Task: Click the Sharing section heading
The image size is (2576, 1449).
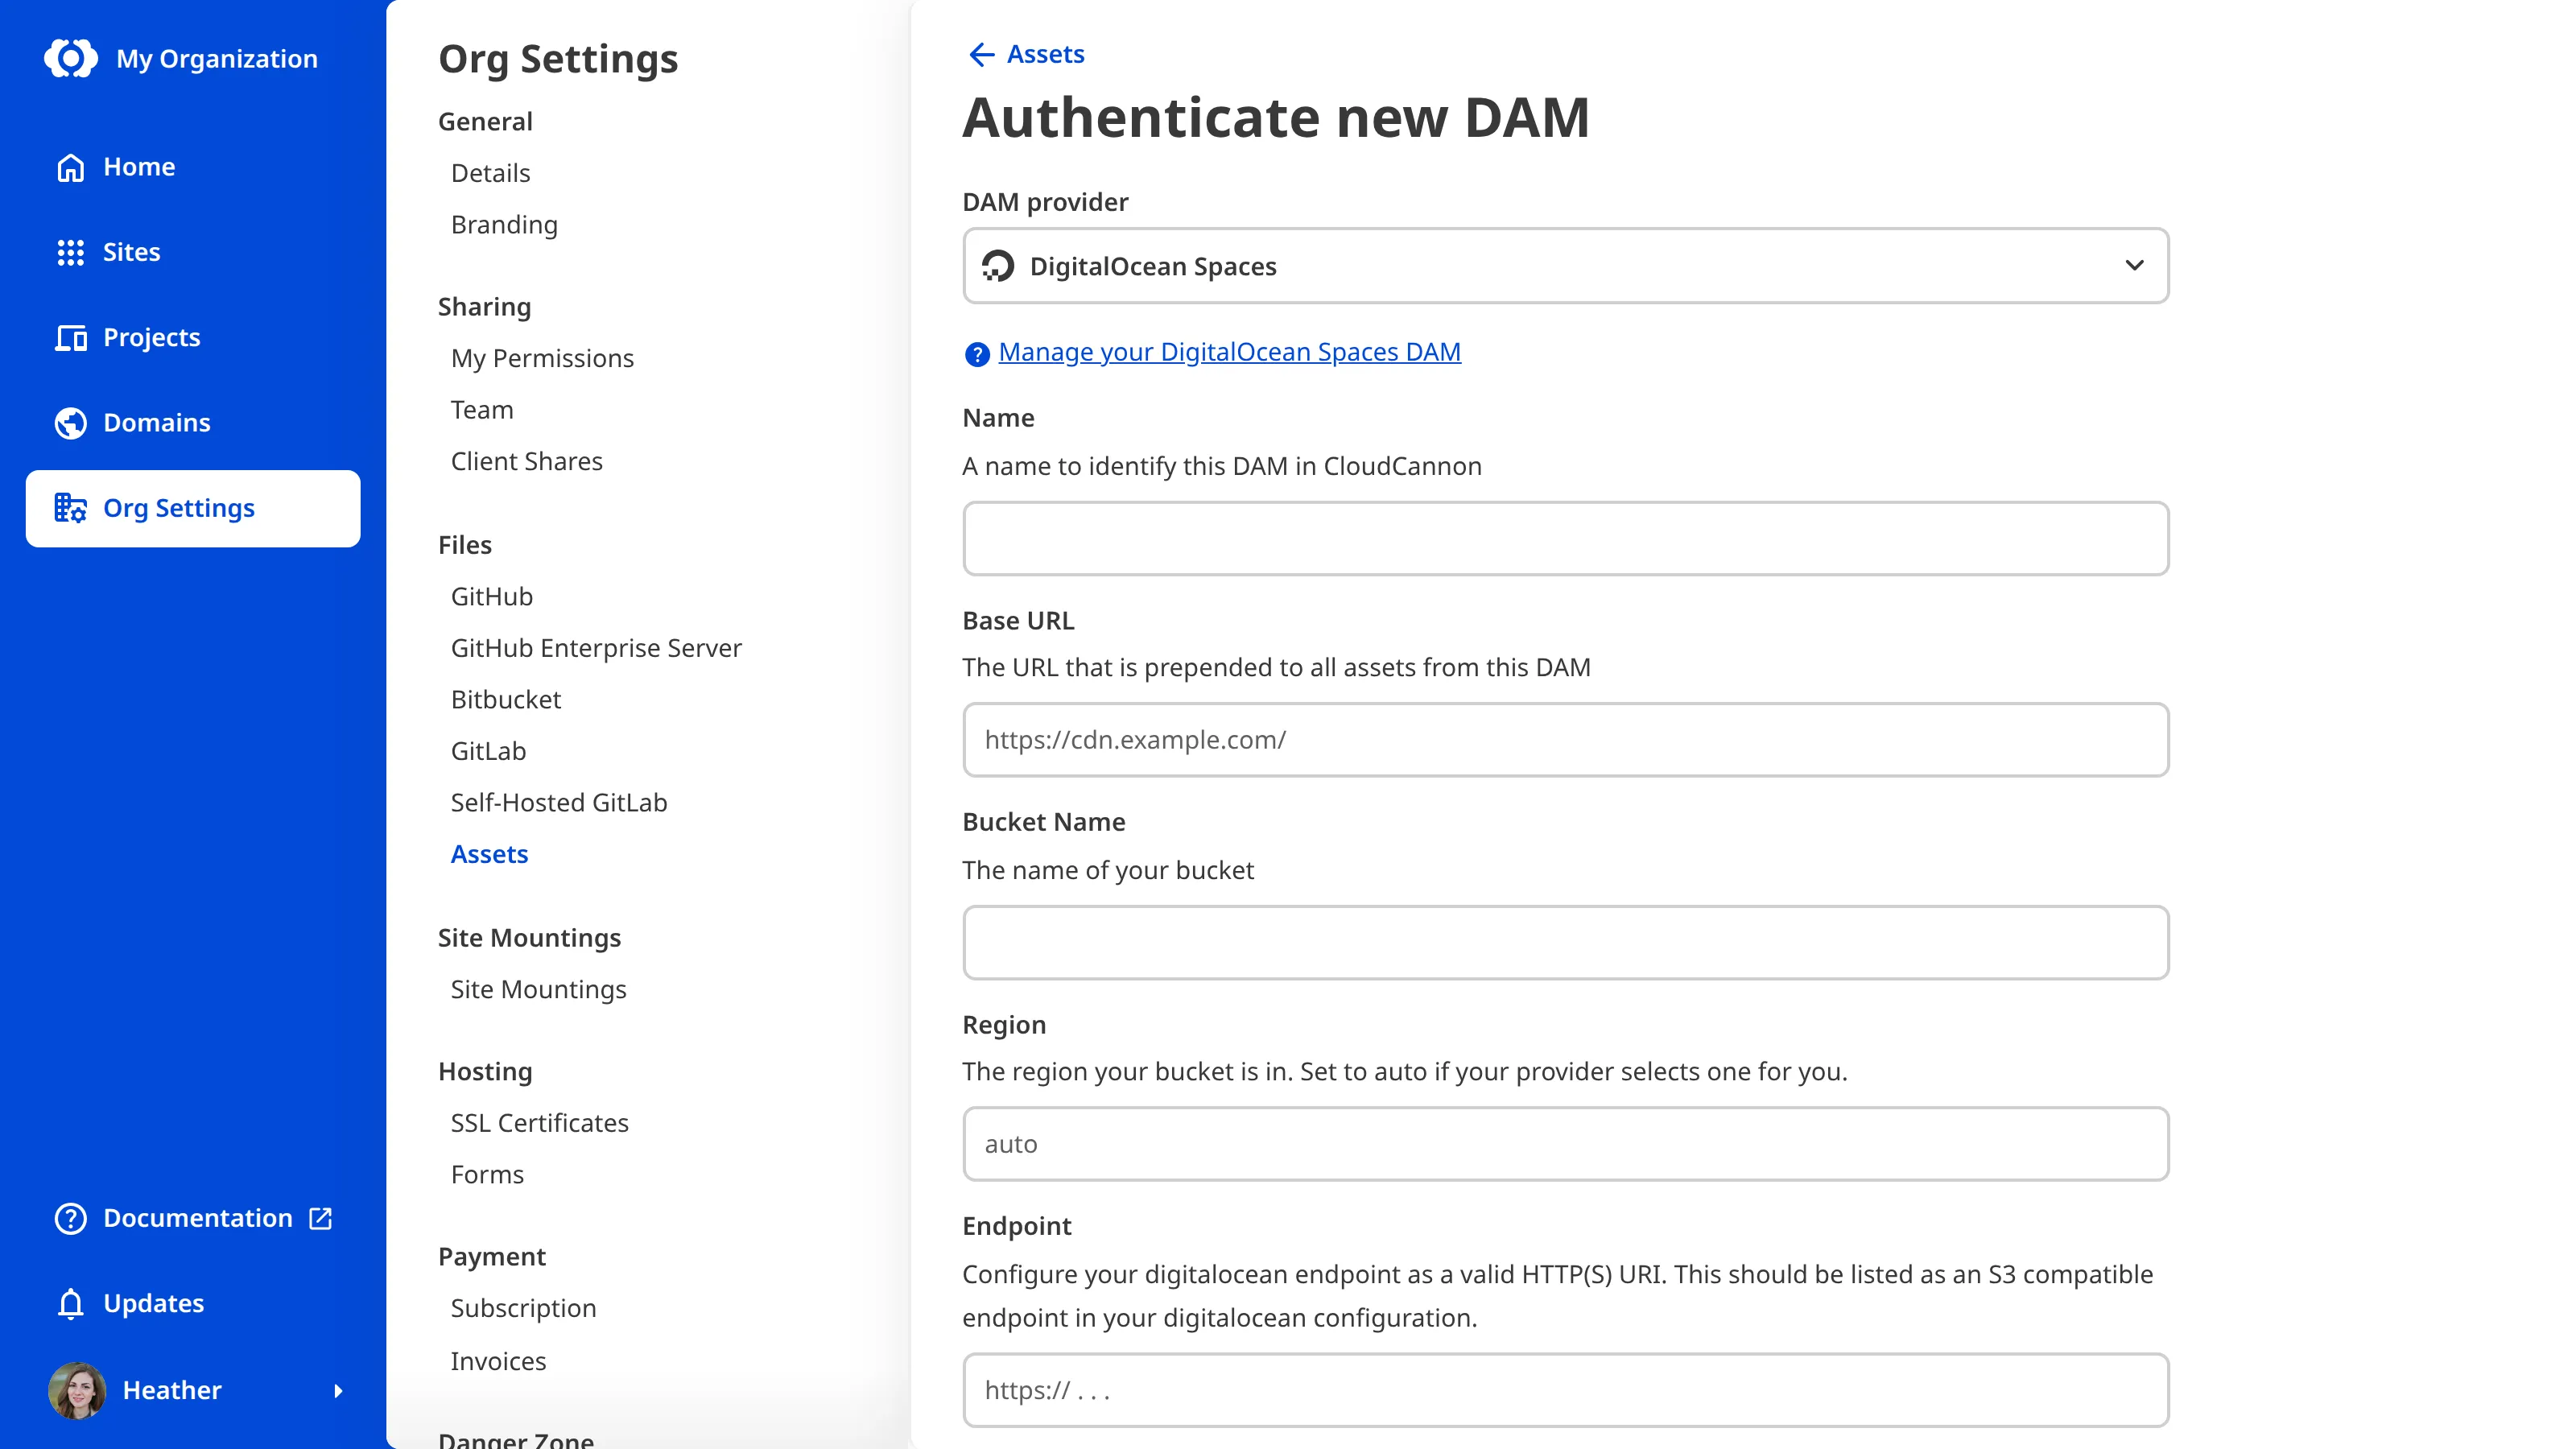Action: pos(484,307)
